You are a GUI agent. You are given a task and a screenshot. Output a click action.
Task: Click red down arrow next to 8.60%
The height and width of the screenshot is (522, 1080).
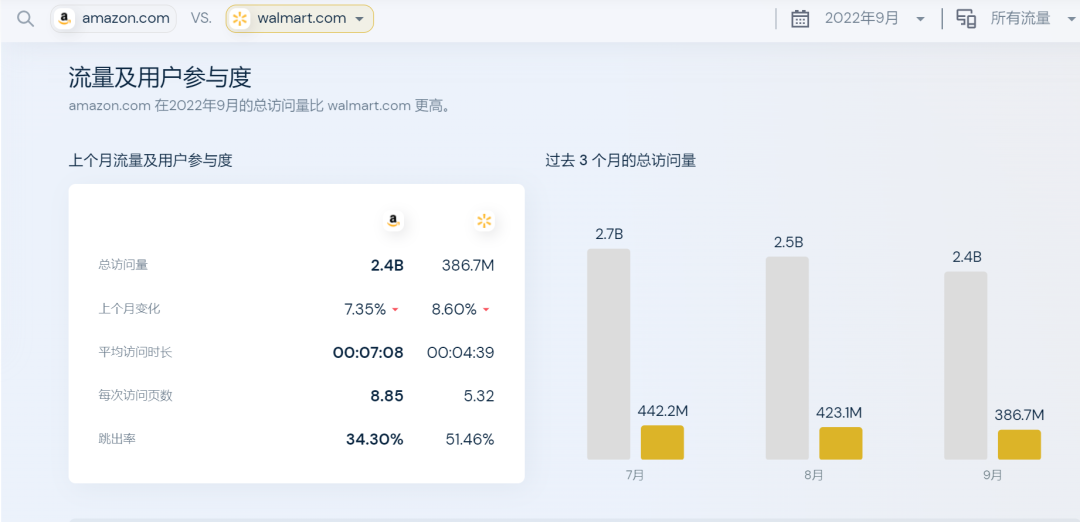(x=486, y=310)
